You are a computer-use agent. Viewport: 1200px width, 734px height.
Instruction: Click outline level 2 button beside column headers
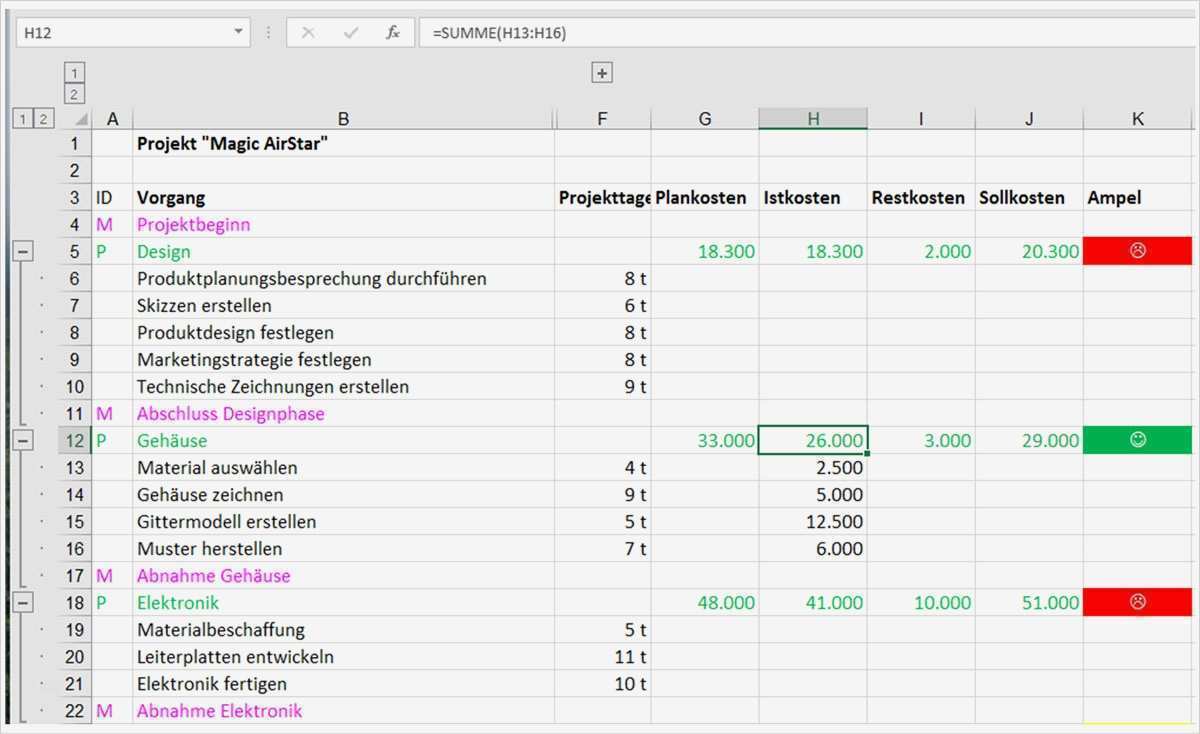tap(43, 118)
